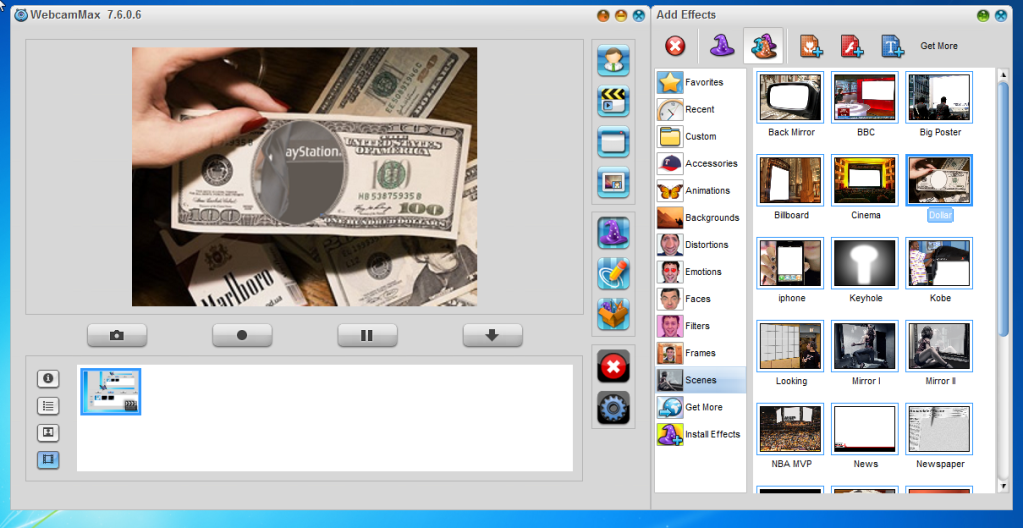Viewport: 1023px width, 528px height.
Task: Apply the NBA MVP scene effect
Action: [791, 429]
